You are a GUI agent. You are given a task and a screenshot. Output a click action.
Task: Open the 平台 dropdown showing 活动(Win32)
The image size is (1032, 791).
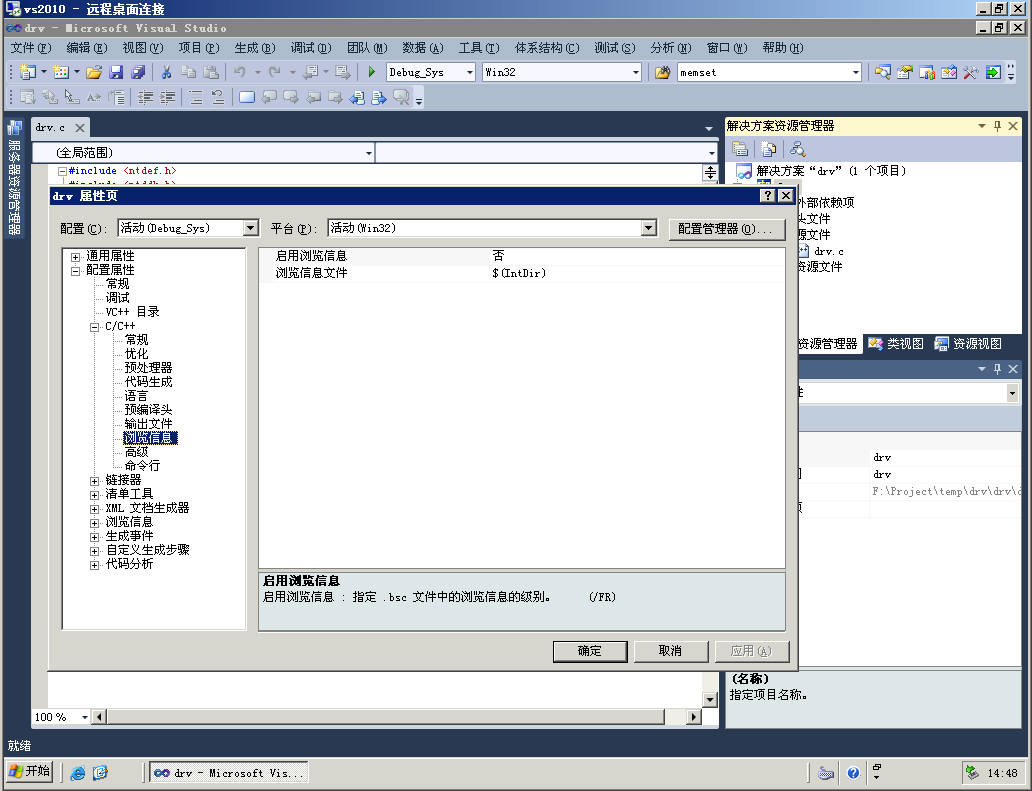point(649,228)
